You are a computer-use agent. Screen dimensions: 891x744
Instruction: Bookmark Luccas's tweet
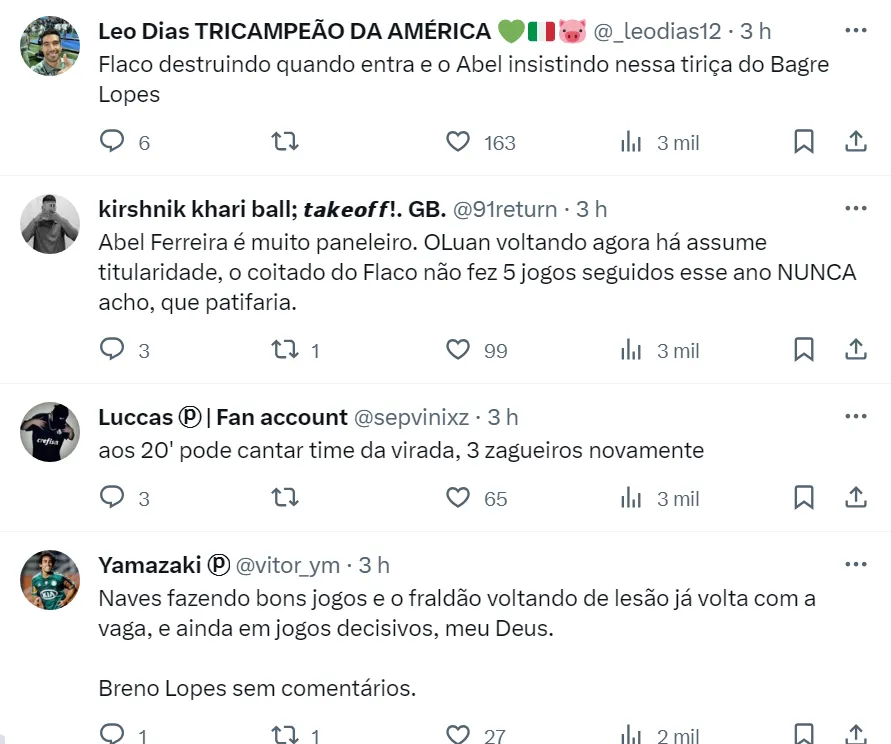coord(804,498)
